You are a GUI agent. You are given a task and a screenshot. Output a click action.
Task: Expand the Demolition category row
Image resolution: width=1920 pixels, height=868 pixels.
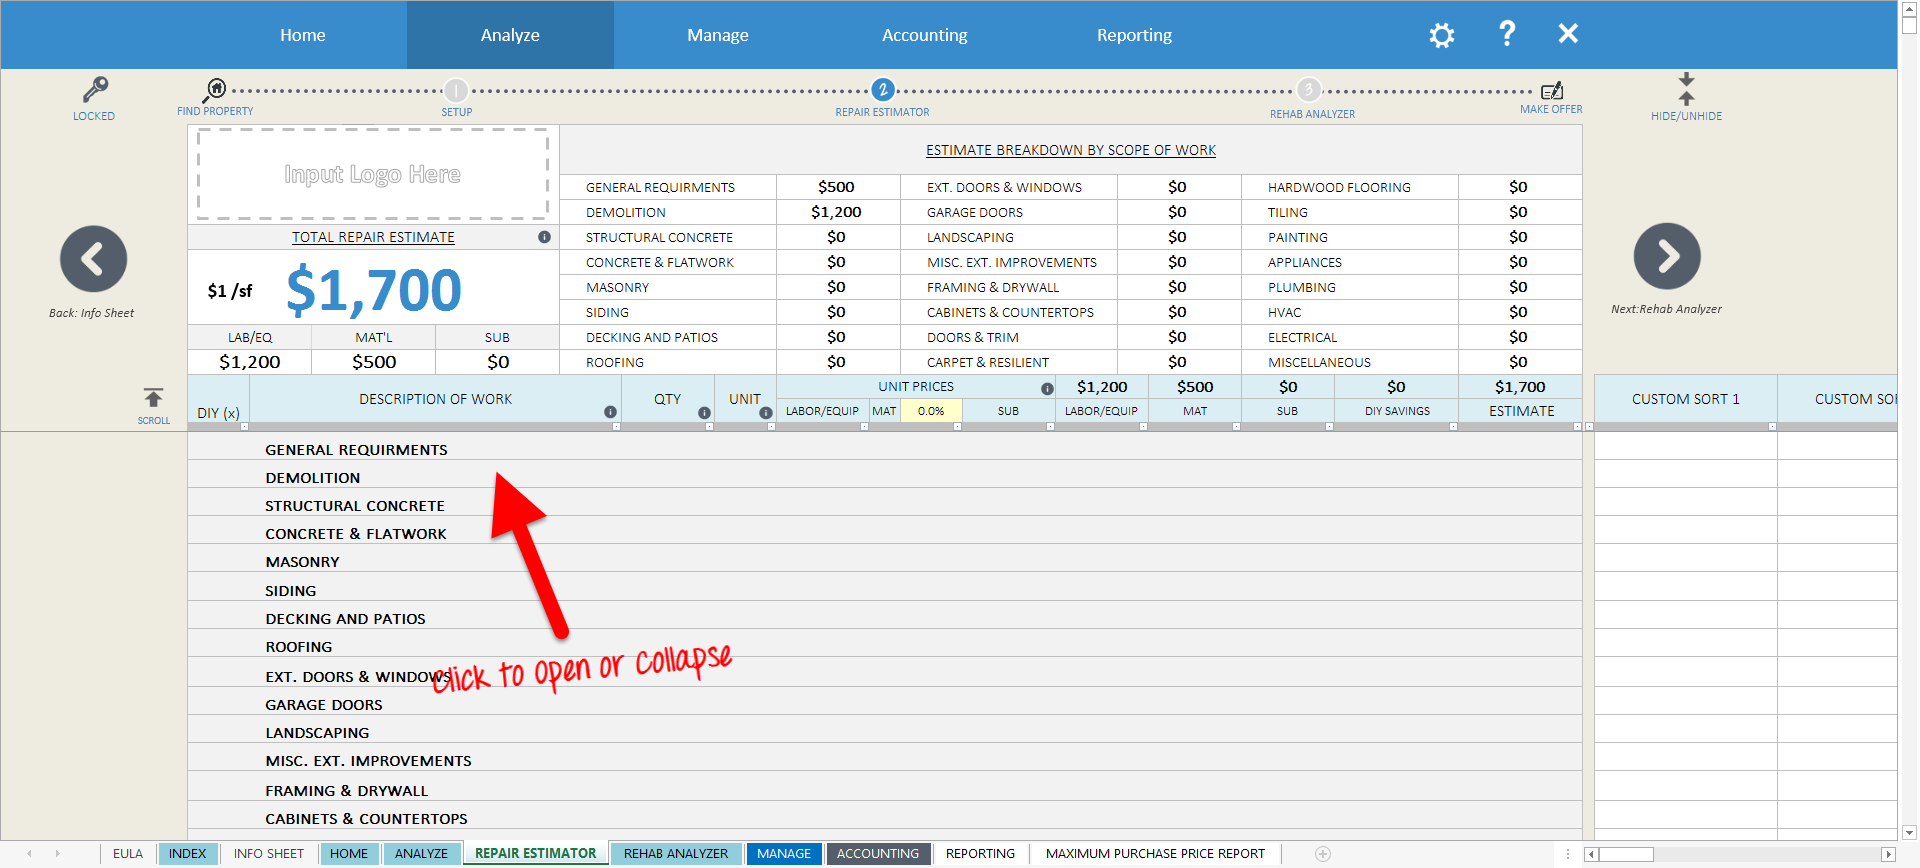(312, 478)
